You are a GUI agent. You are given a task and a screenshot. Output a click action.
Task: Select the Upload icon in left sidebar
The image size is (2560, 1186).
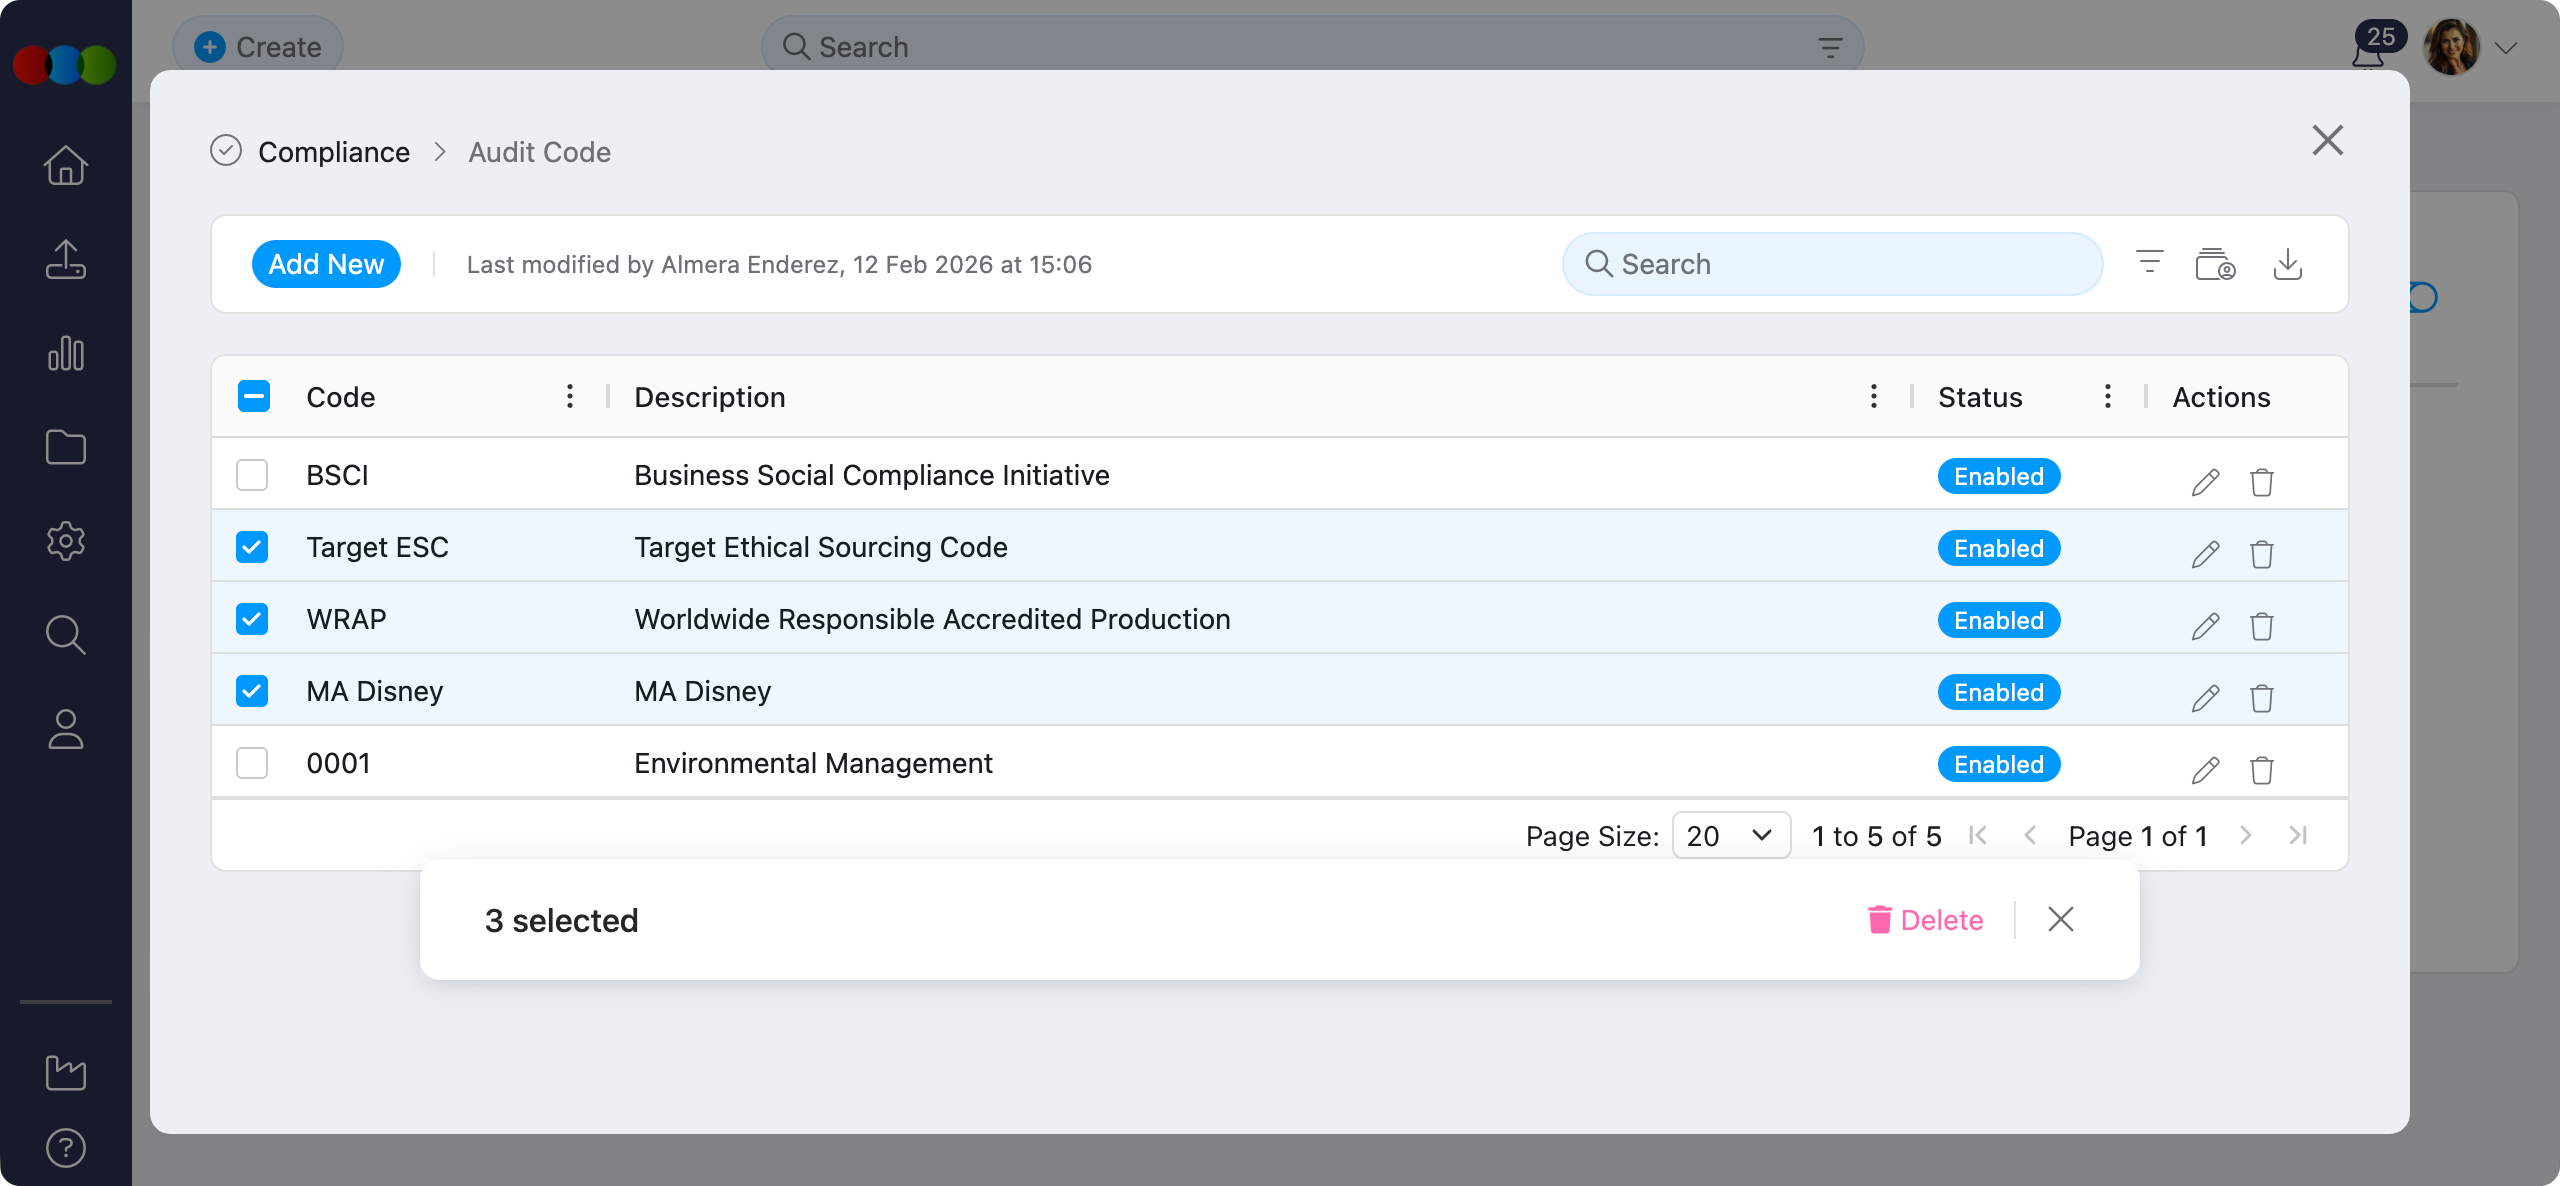(x=65, y=260)
